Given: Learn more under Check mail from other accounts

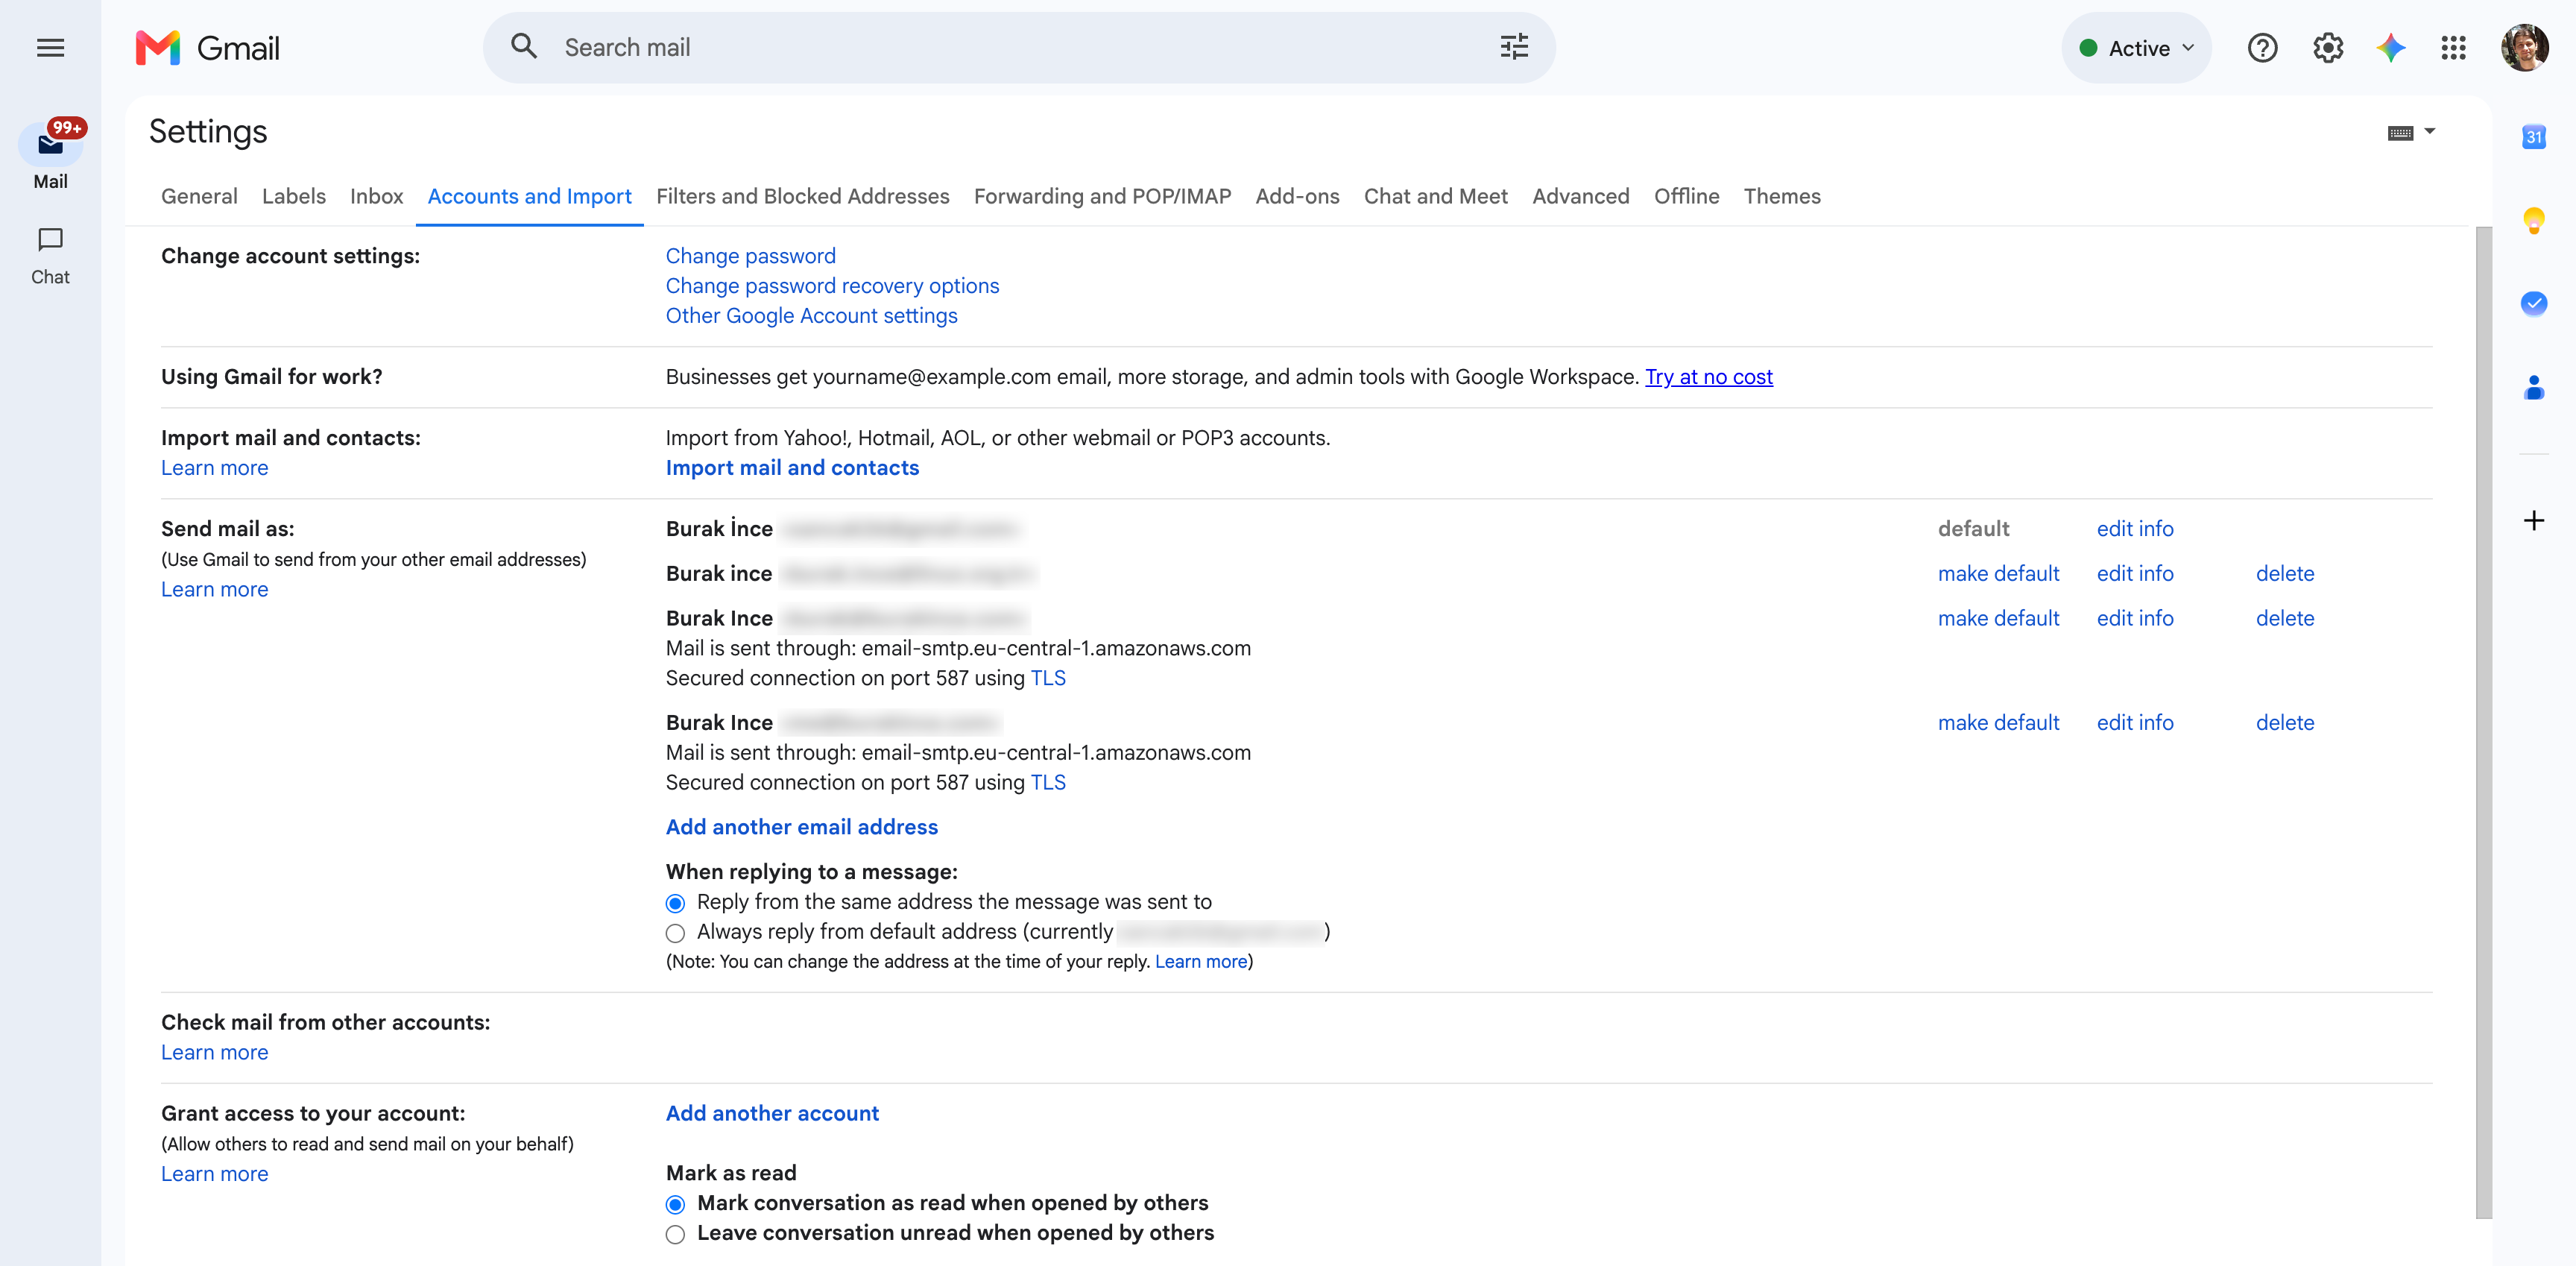Looking at the screenshot, I should click(214, 1053).
